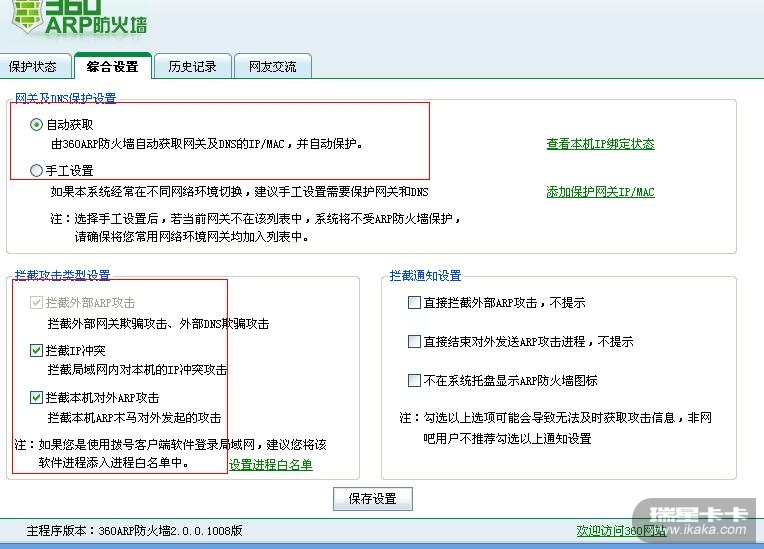This screenshot has width=764, height=549.
Task: Open the 查看本机IP绑定状态 link
Action: tap(600, 144)
